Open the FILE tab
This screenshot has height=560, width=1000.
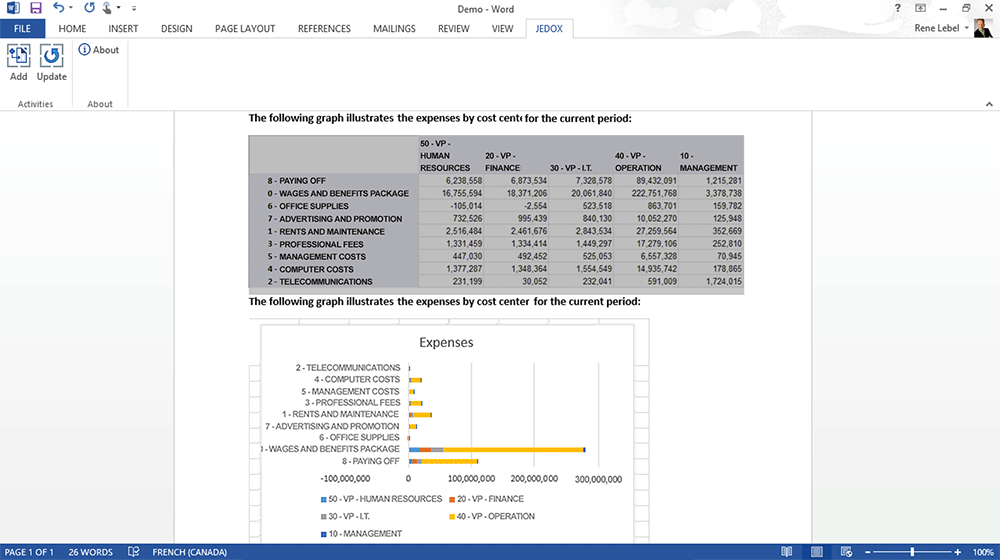(22, 29)
